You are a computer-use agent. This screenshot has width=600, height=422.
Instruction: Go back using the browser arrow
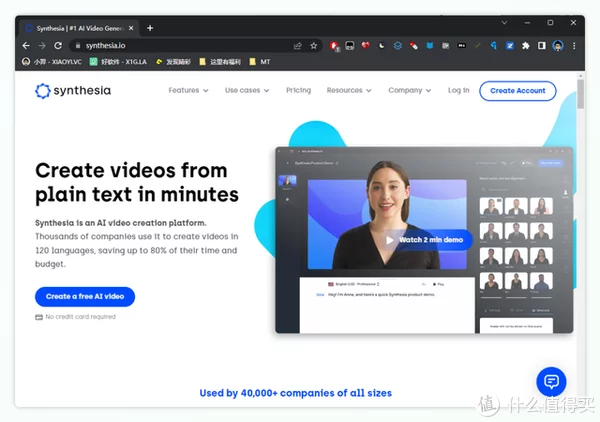click(26, 46)
